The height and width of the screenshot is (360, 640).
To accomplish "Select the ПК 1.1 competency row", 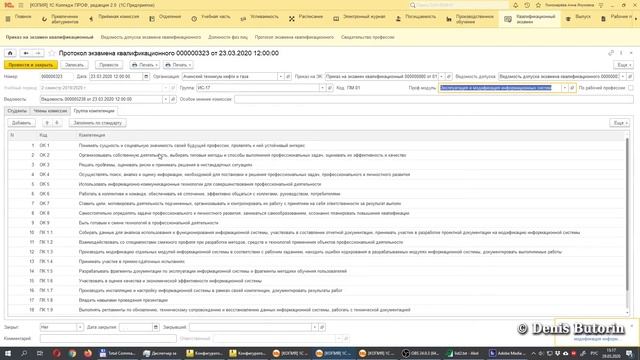I will tap(317, 232).
